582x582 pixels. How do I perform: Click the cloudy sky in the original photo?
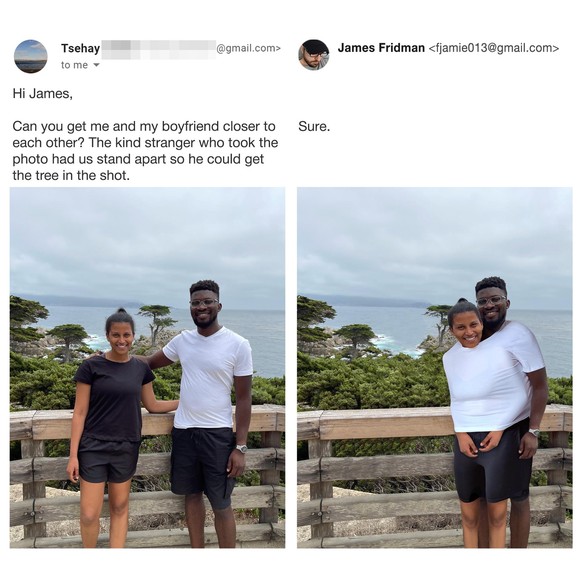[x=147, y=241]
